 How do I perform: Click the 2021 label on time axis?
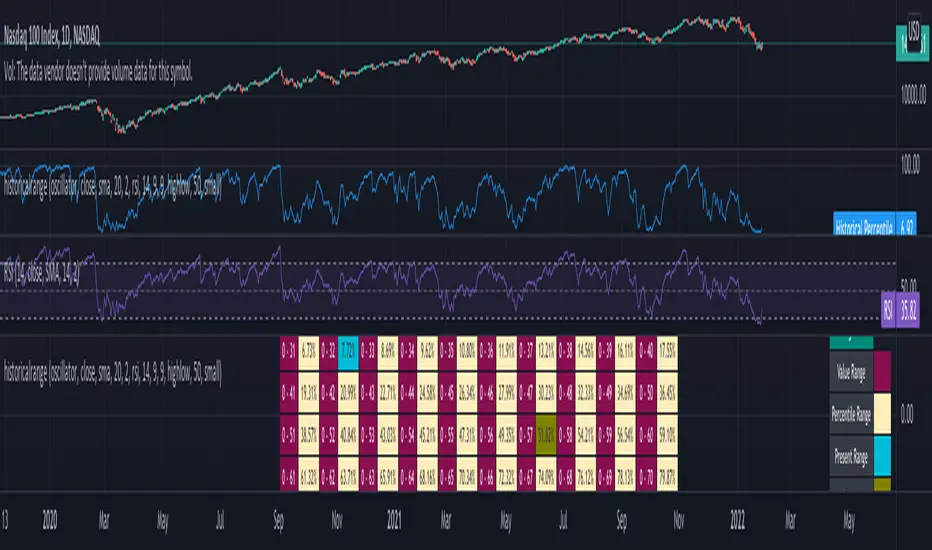click(x=394, y=520)
